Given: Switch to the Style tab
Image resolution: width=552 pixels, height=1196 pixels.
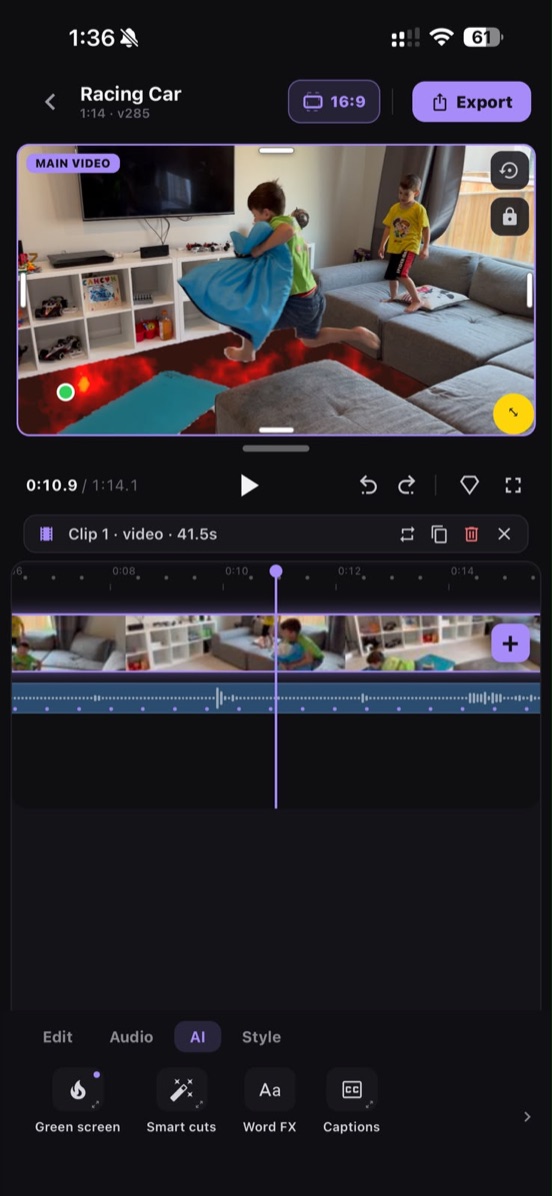Looking at the screenshot, I should click(x=262, y=1037).
